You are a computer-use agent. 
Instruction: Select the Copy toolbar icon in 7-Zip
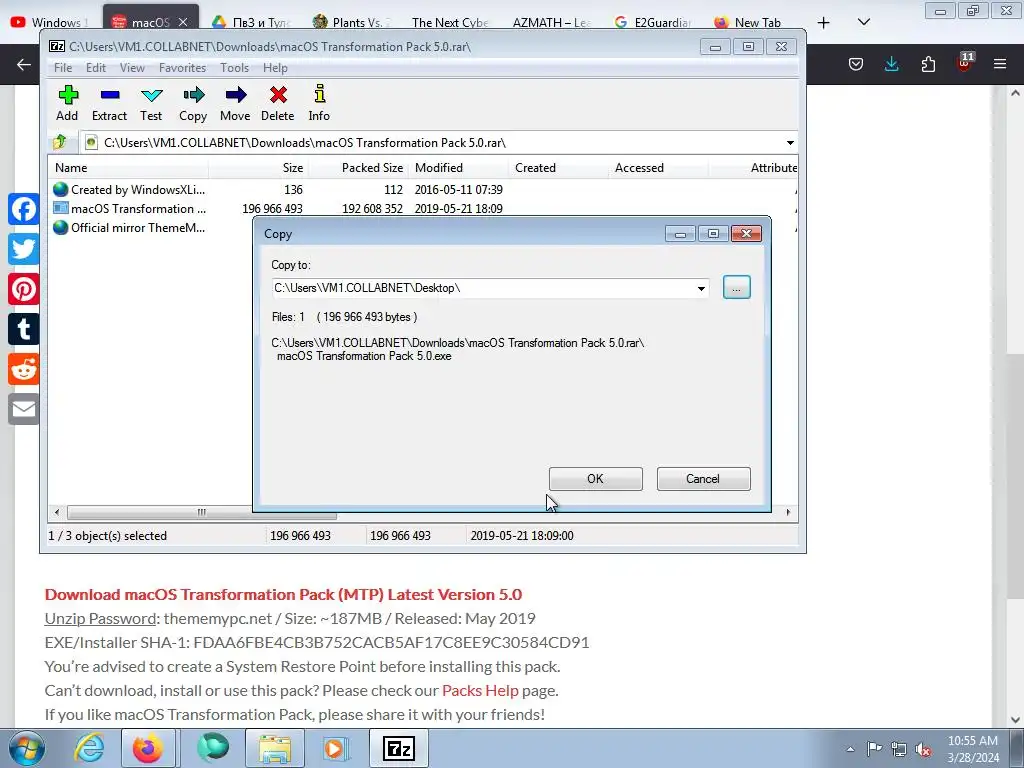point(193,103)
